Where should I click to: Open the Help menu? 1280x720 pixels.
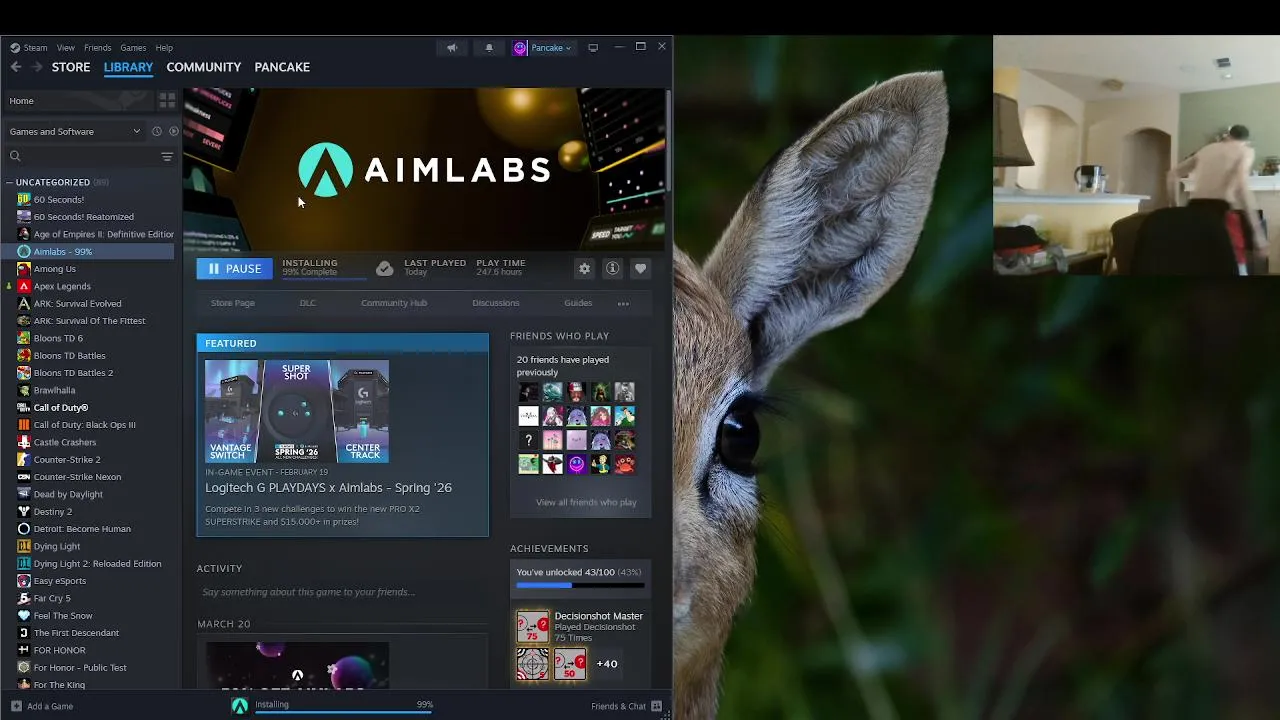(164, 47)
